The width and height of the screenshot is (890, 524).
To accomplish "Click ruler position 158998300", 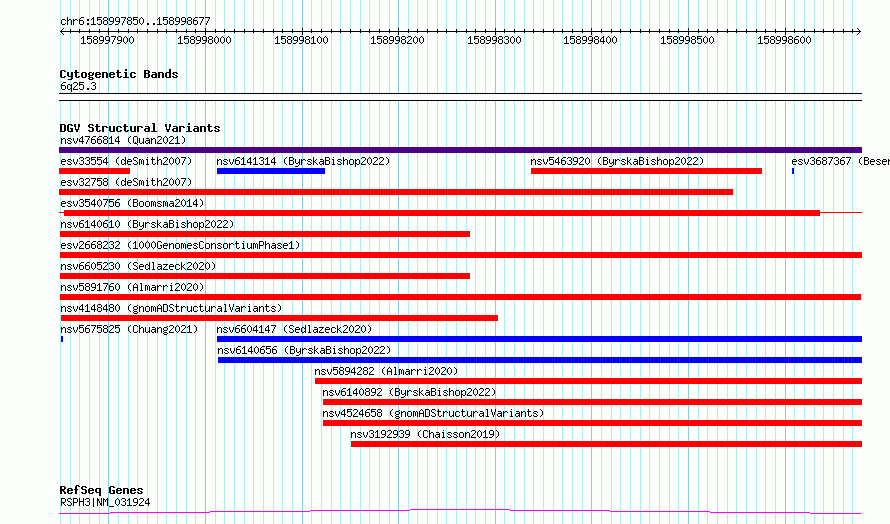I will [x=494, y=40].
